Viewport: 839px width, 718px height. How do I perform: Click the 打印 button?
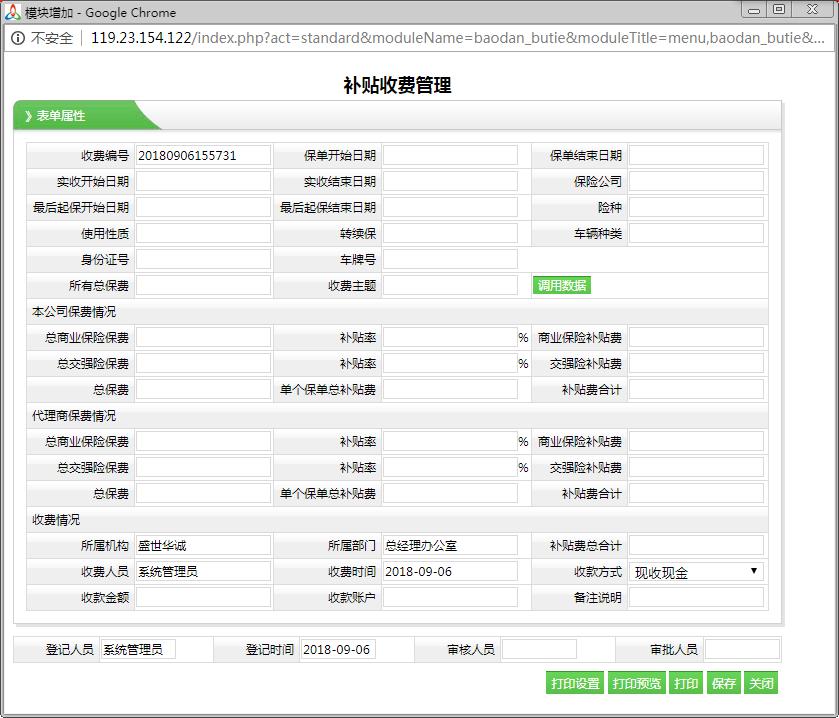(686, 682)
